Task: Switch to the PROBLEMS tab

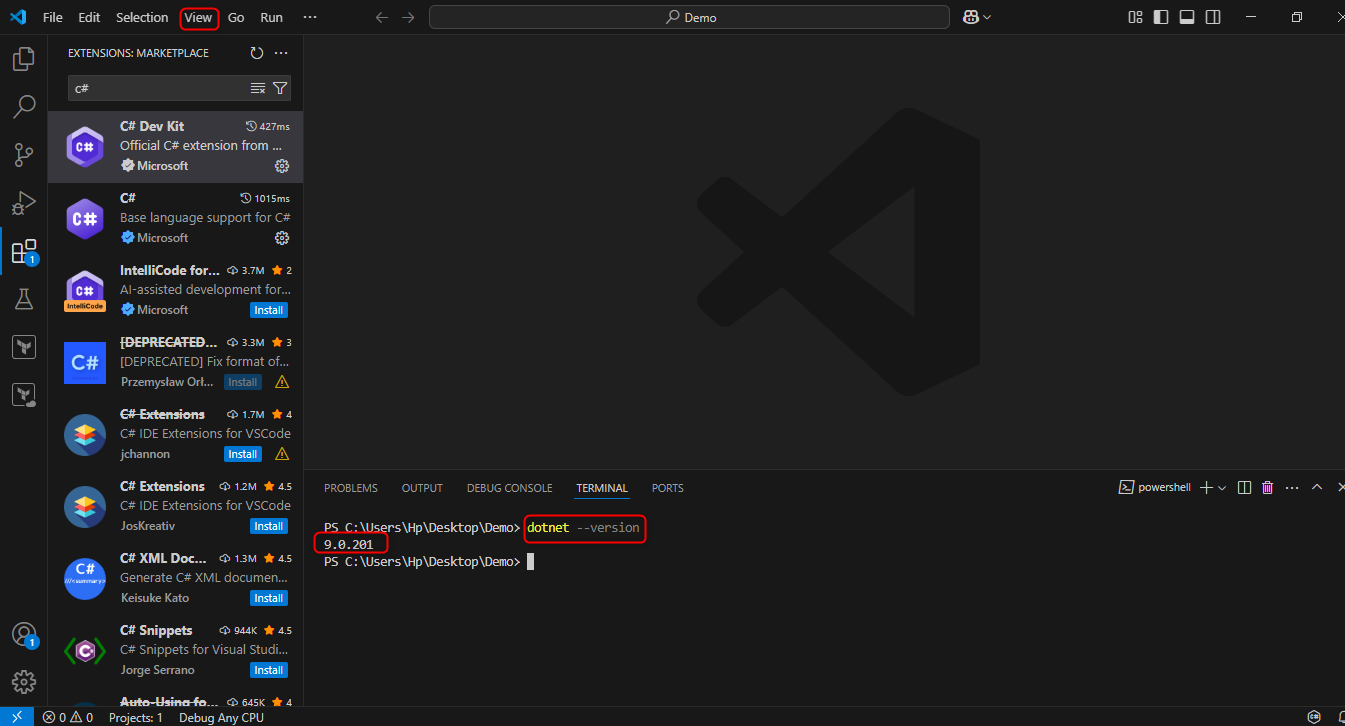Action: [351, 488]
